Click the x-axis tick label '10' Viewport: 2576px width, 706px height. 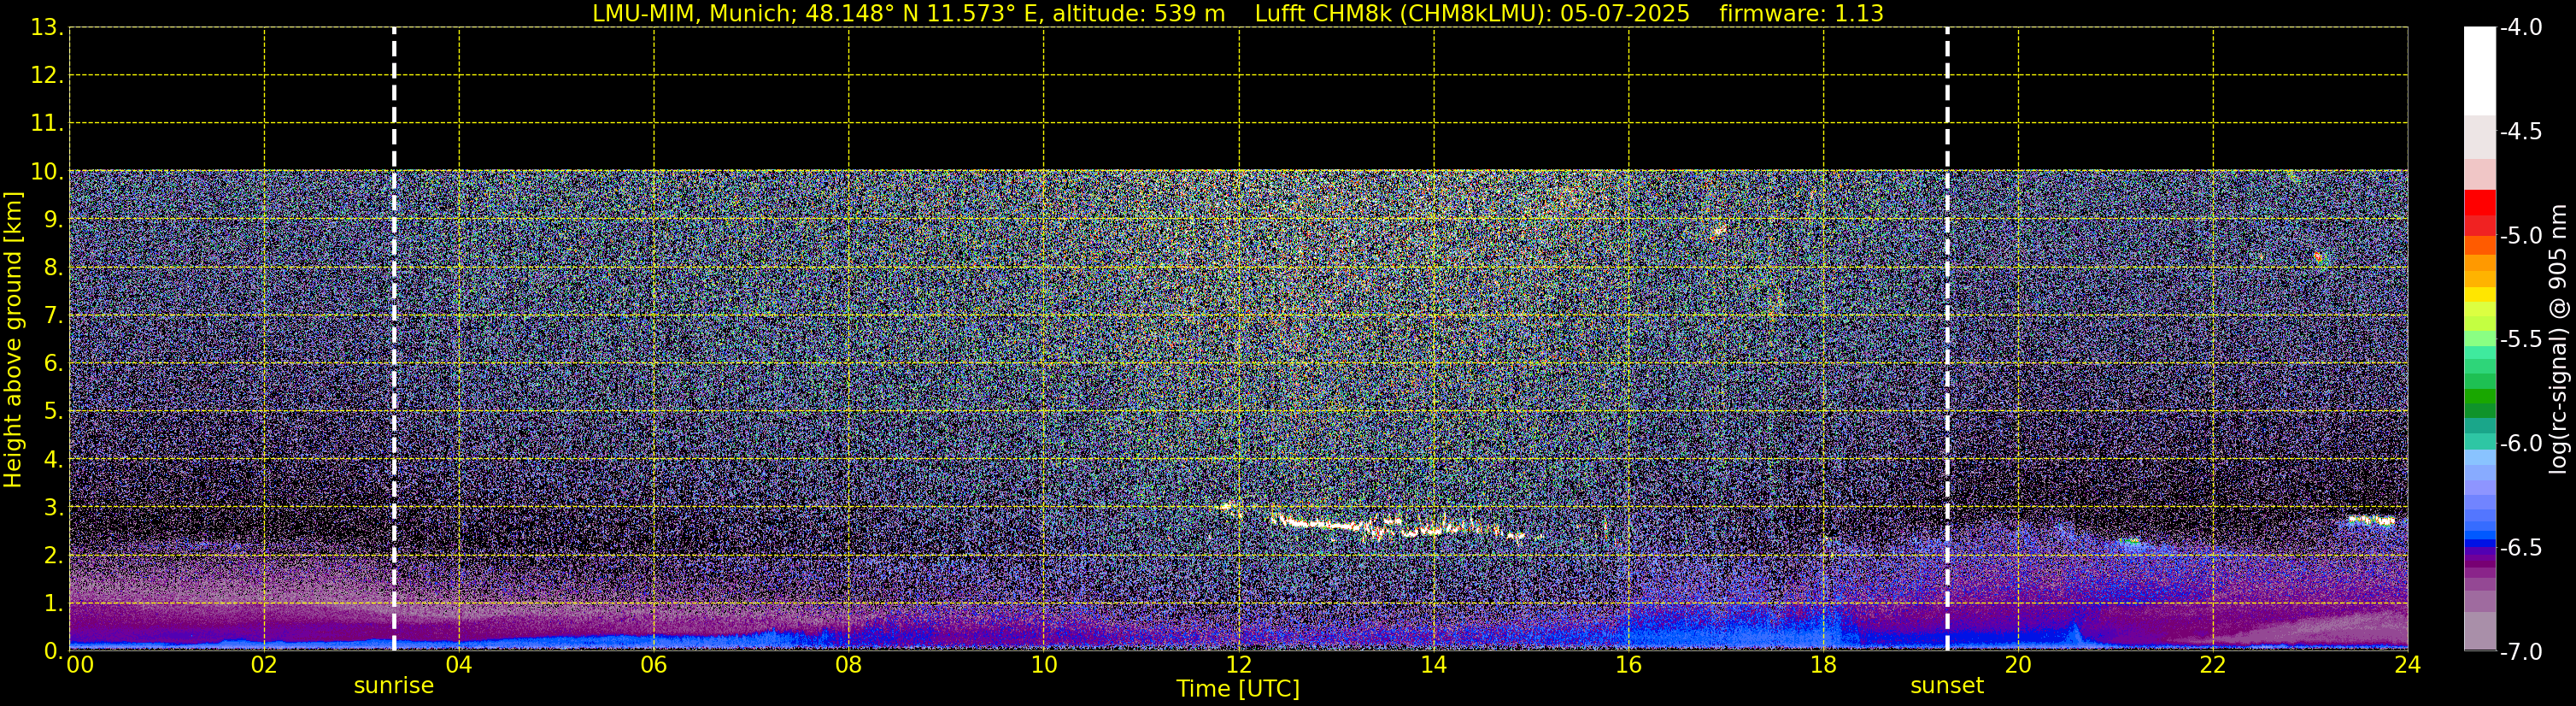[1044, 665]
